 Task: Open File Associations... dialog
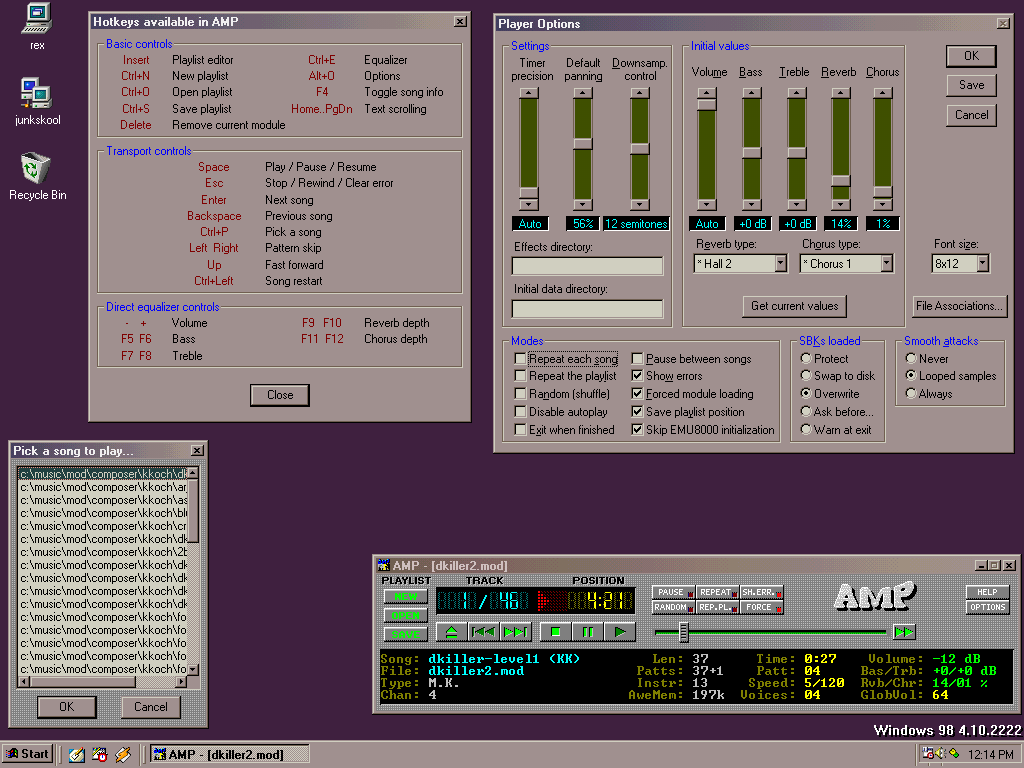pyautogui.click(x=959, y=306)
